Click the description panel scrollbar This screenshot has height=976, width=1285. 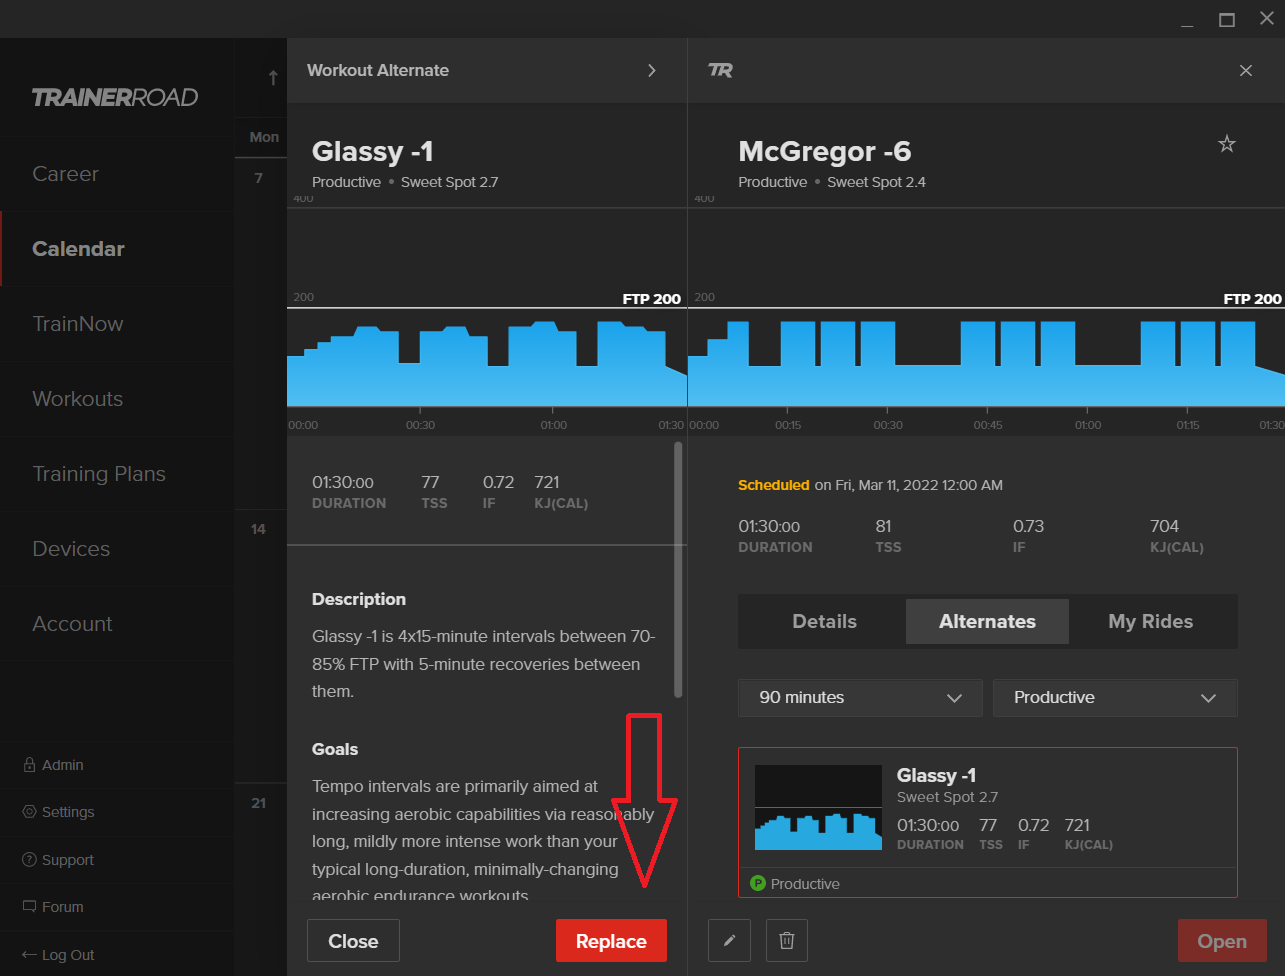[x=679, y=570]
